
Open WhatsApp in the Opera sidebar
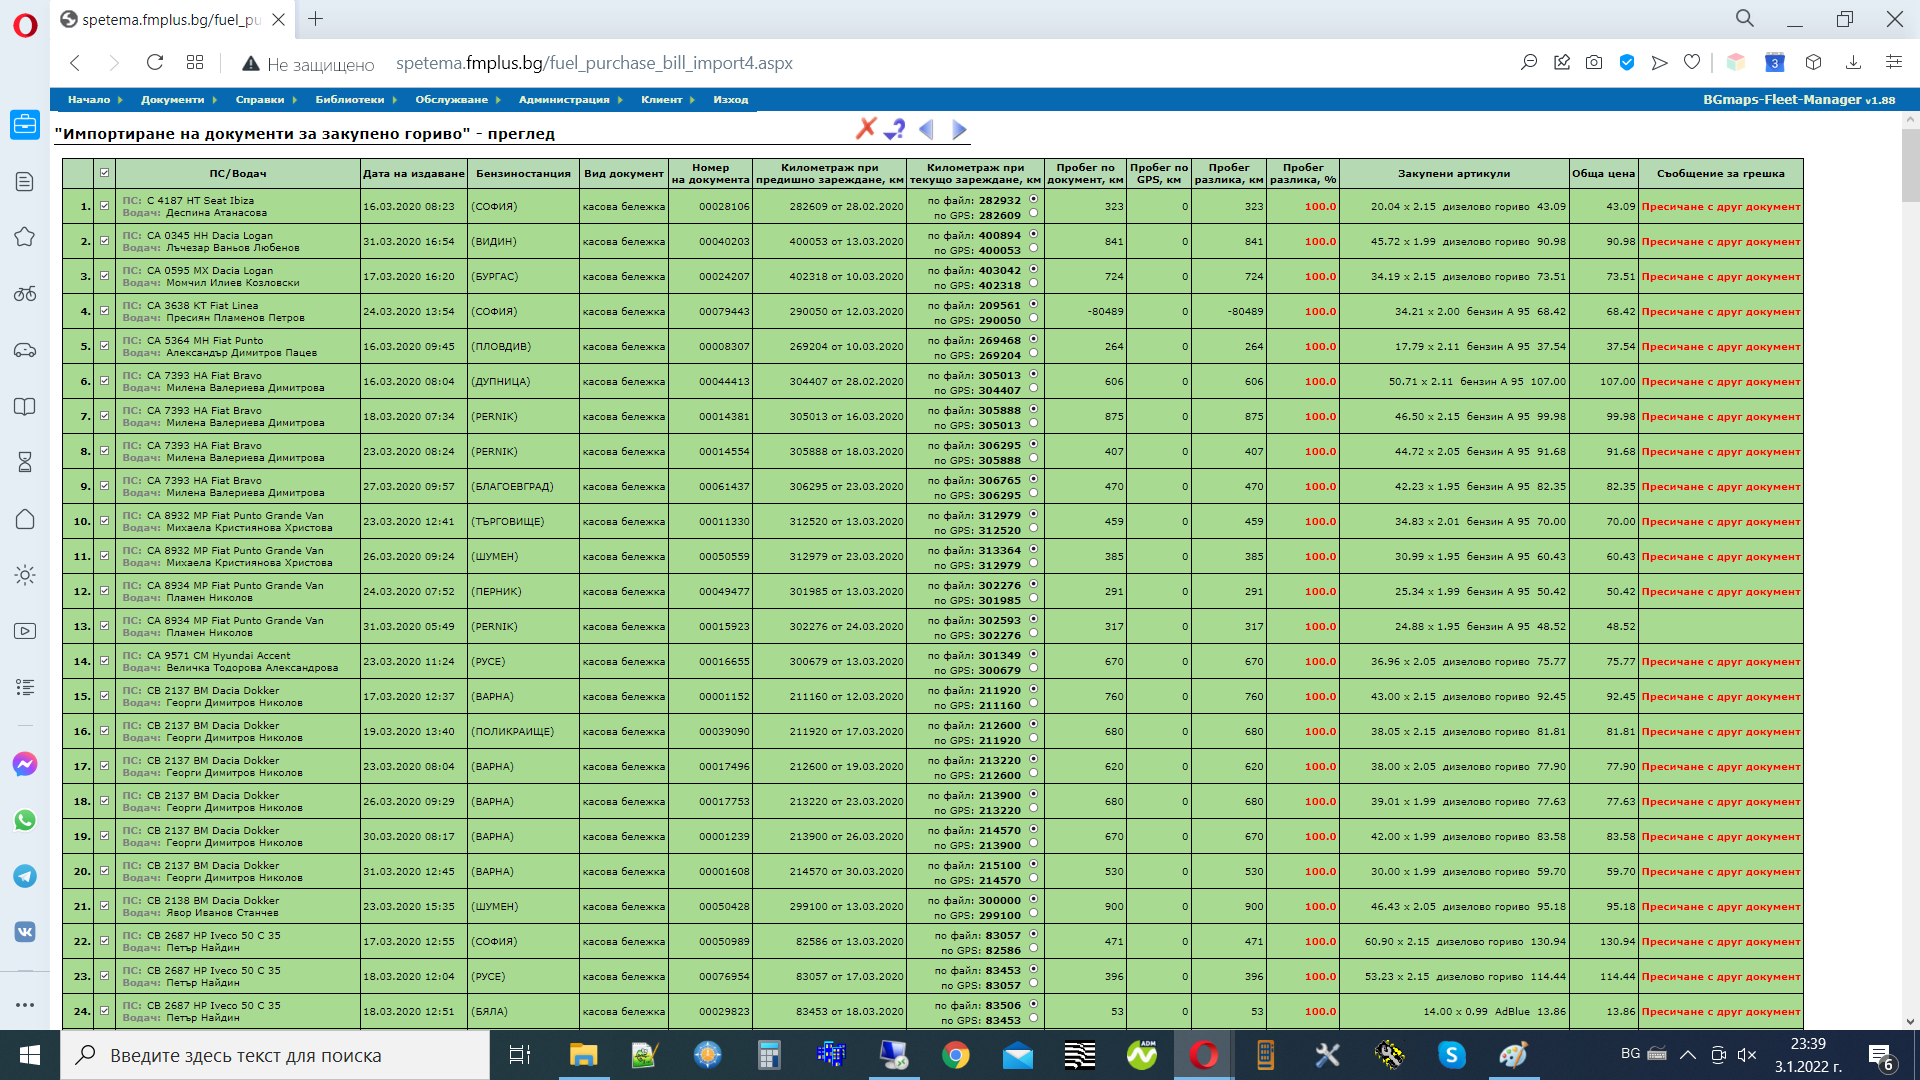click(25, 820)
